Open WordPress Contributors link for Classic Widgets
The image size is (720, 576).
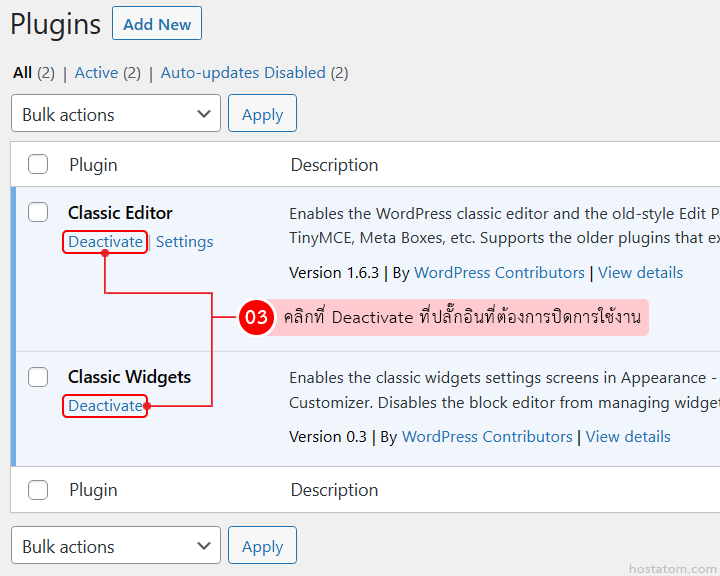[x=487, y=437]
